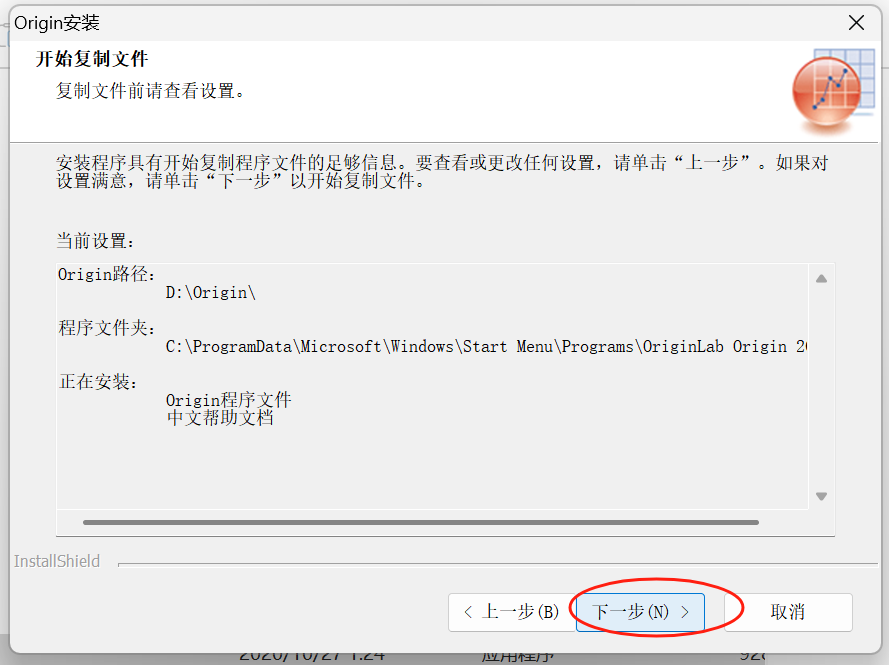Cancel installation with the 取消 button
The width and height of the screenshot is (889, 665).
tap(788, 612)
